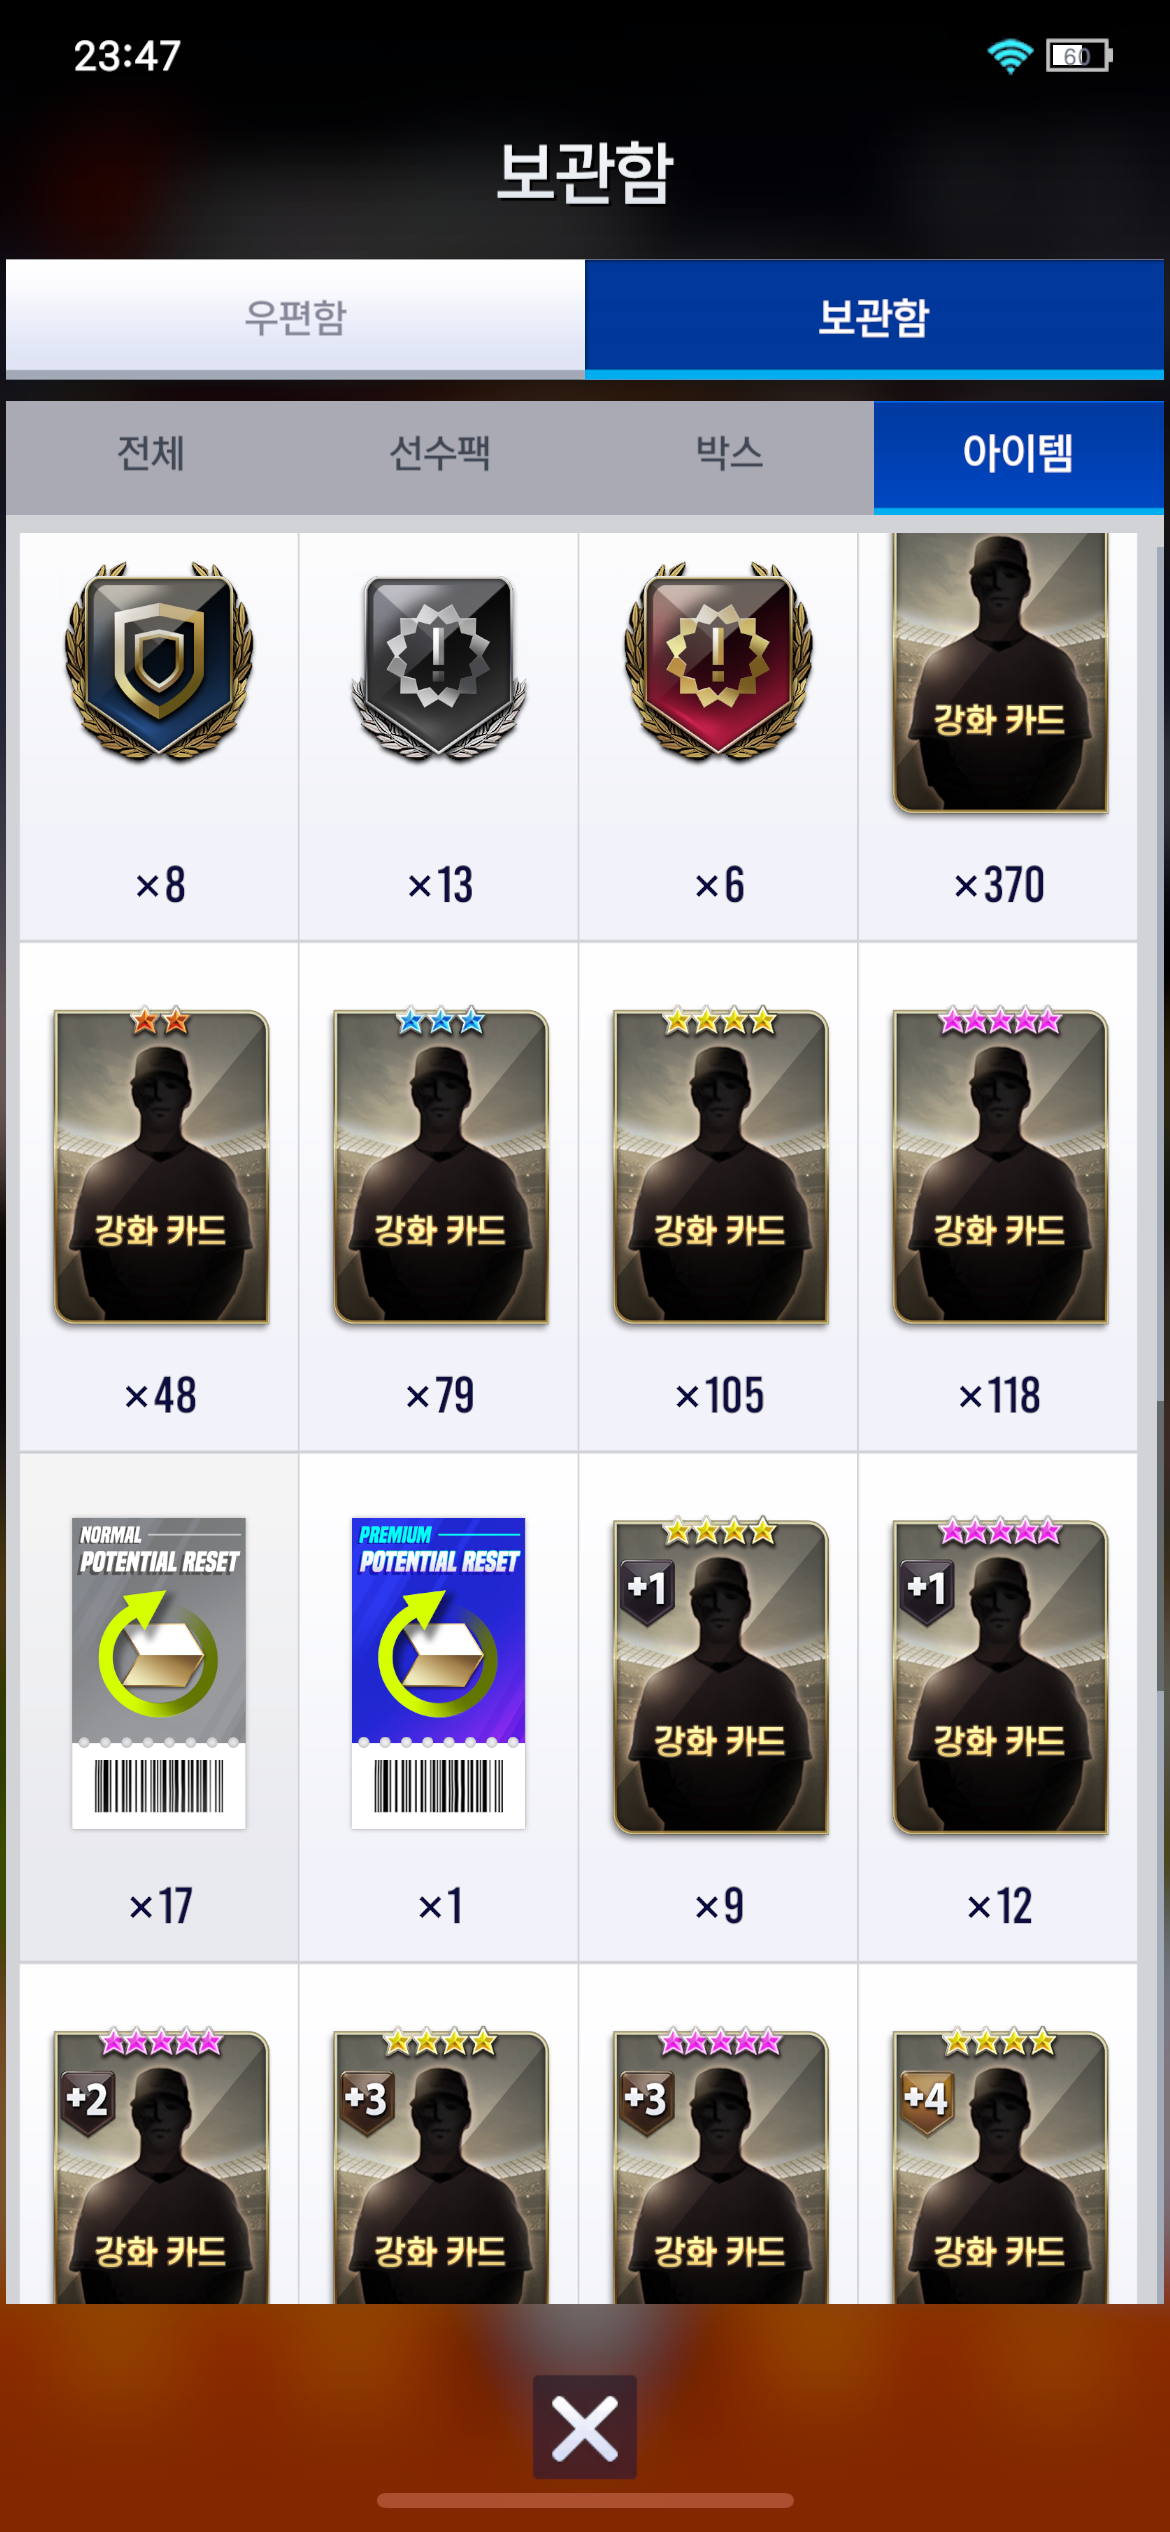Open the Premium Potential Reset ticket
The height and width of the screenshot is (2532, 1170).
click(x=438, y=1707)
